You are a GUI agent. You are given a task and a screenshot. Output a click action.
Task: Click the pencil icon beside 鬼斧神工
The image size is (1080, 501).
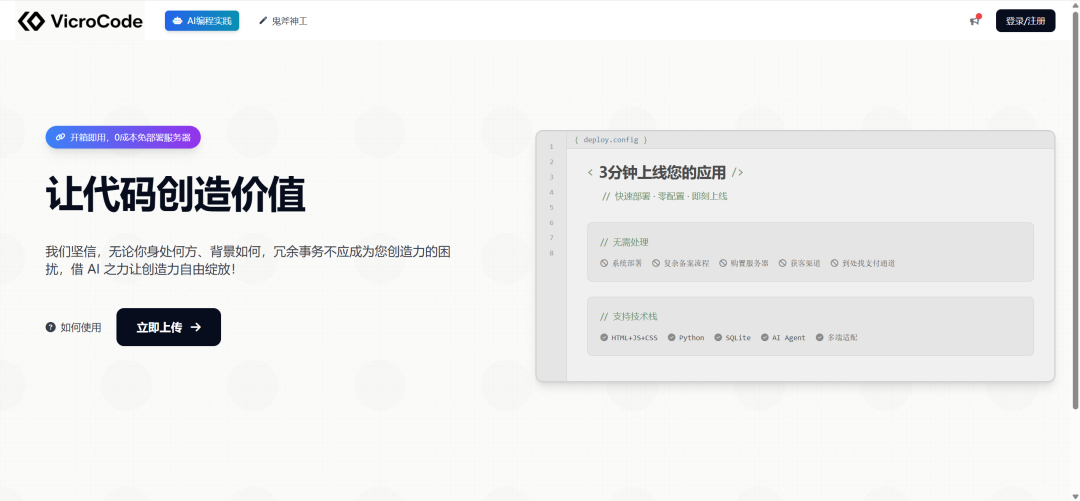click(x=262, y=21)
